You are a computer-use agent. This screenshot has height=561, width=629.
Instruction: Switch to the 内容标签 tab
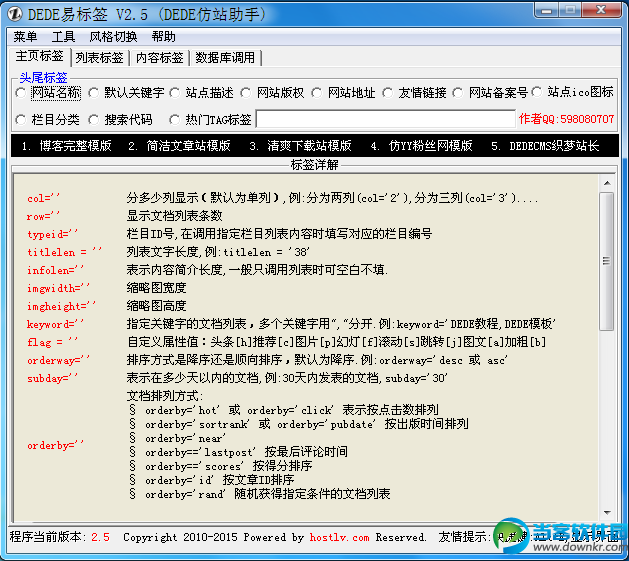159,58
